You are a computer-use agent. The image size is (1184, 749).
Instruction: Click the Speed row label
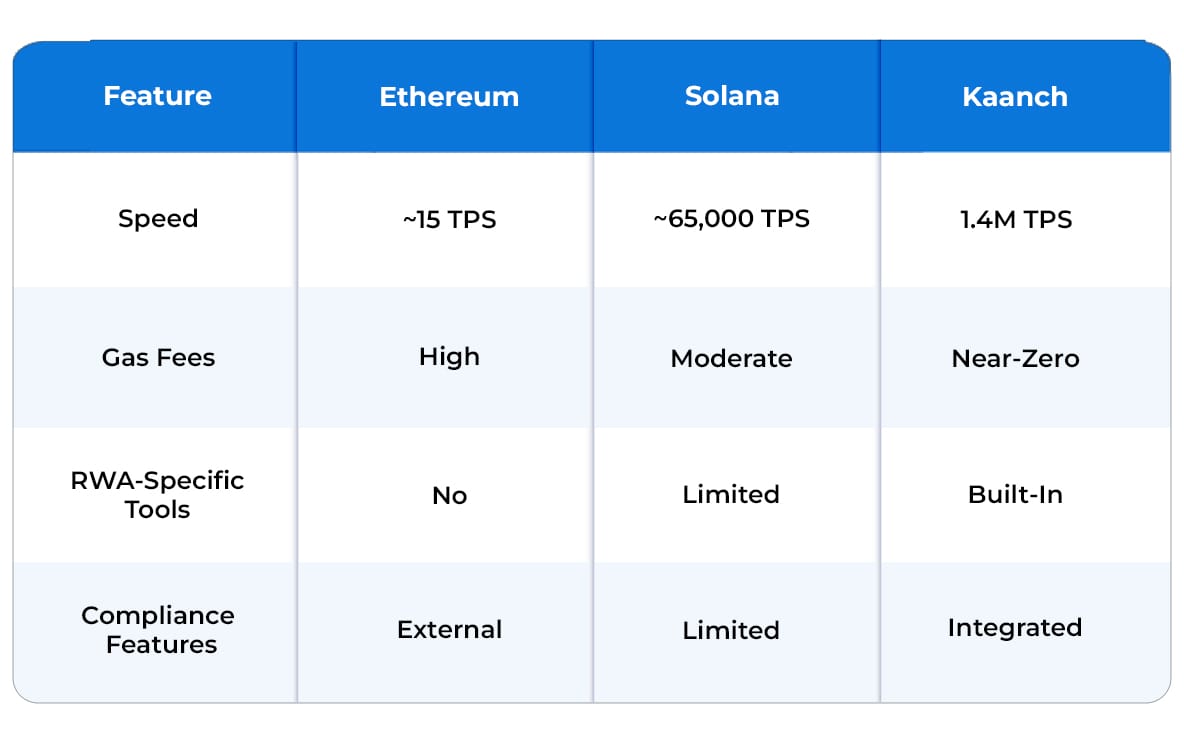click(x=158, y=219)
